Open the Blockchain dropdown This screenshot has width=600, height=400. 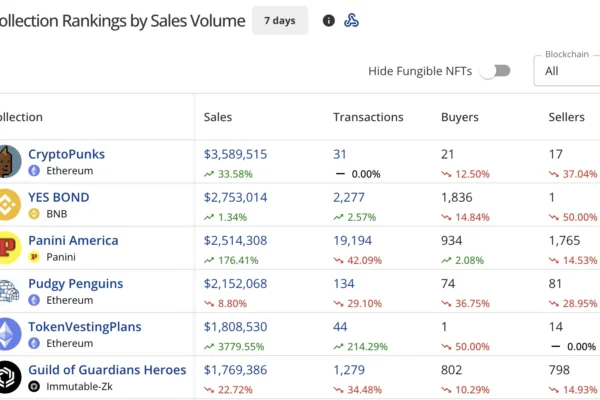pos(566,71)
